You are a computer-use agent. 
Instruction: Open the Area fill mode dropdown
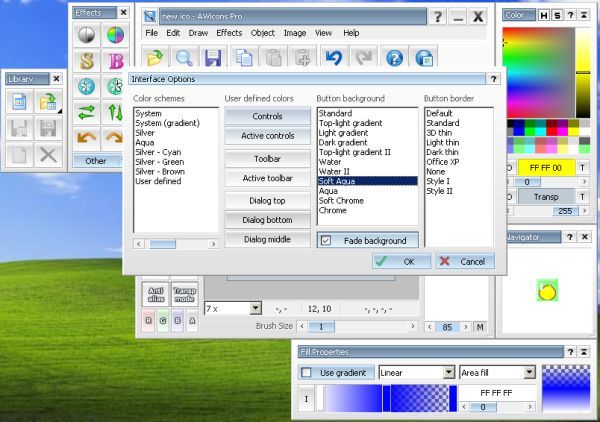[529, 372]
